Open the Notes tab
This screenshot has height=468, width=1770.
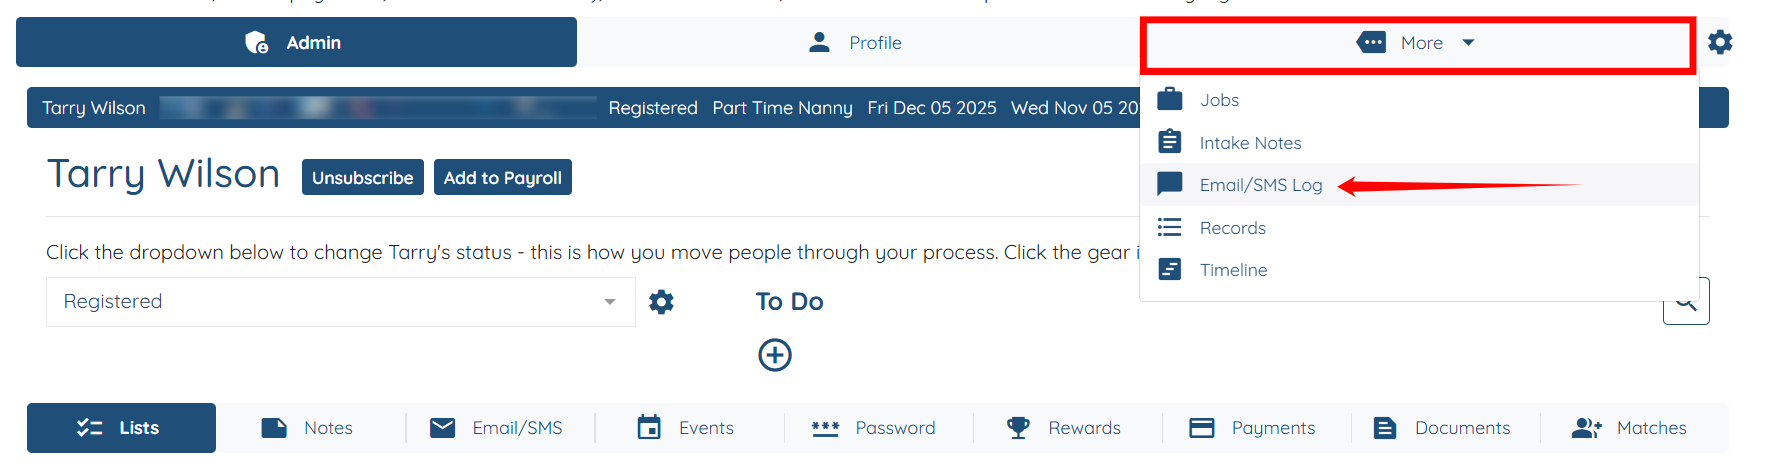[x=308, y=428]
